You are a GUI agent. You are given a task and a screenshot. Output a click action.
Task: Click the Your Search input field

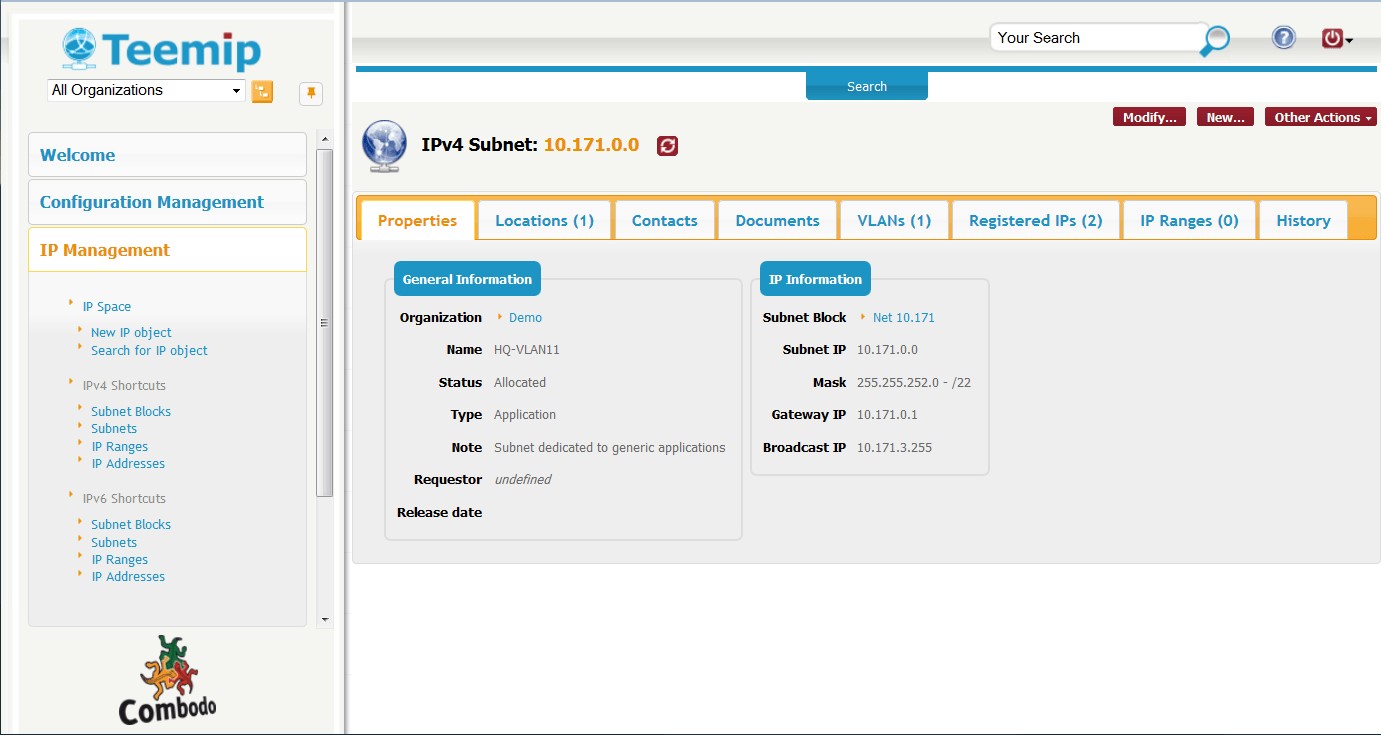(1095, 38)
